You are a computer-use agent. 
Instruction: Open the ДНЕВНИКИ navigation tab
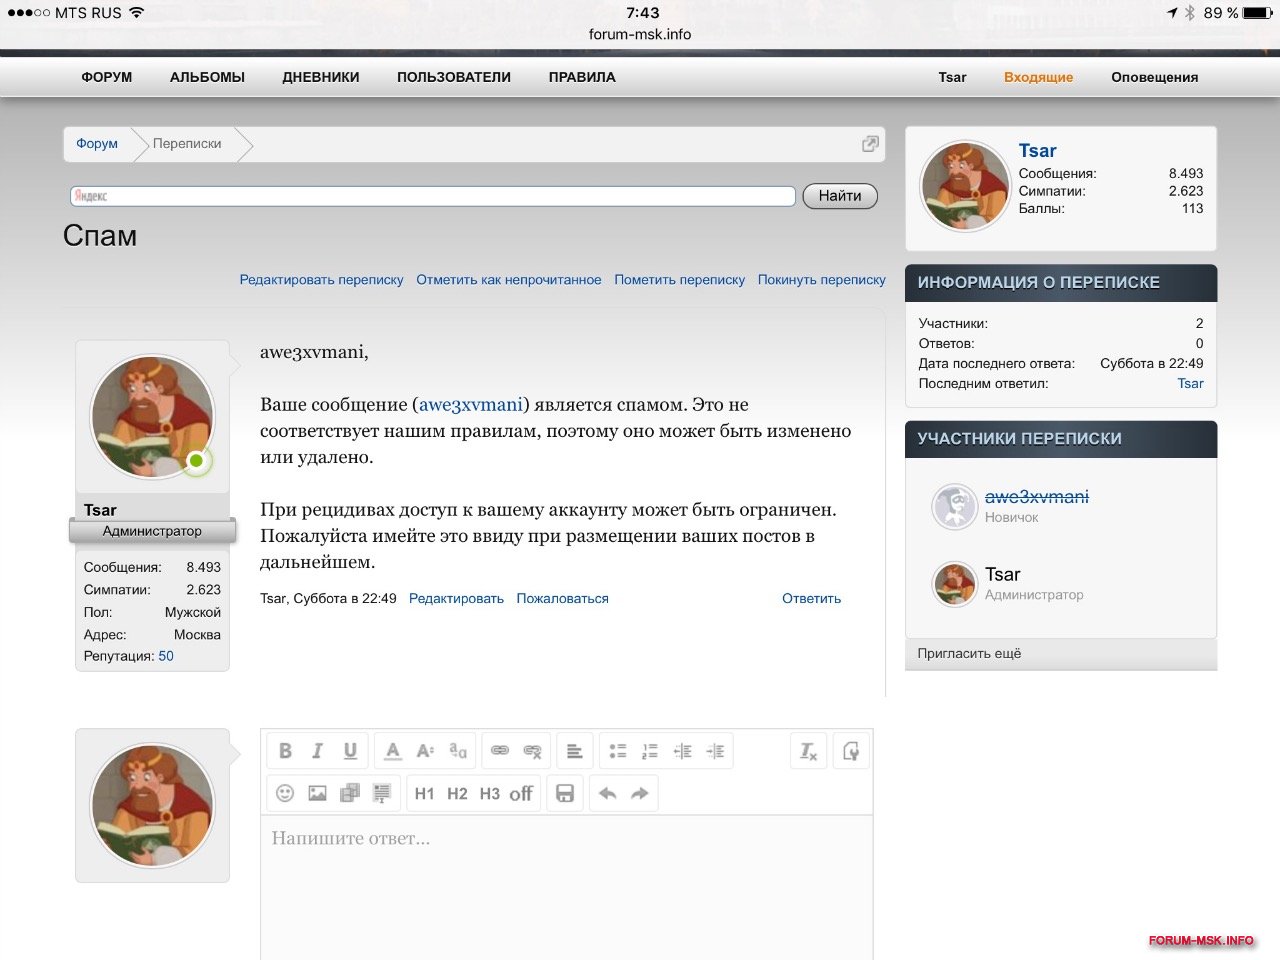tap(321, 77)
